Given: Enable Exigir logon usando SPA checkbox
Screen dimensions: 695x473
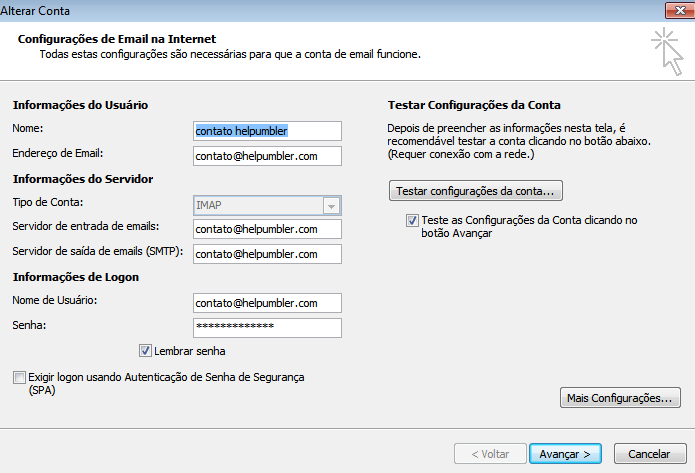Looking at the screenshot, I should click(x=19, y=378).
